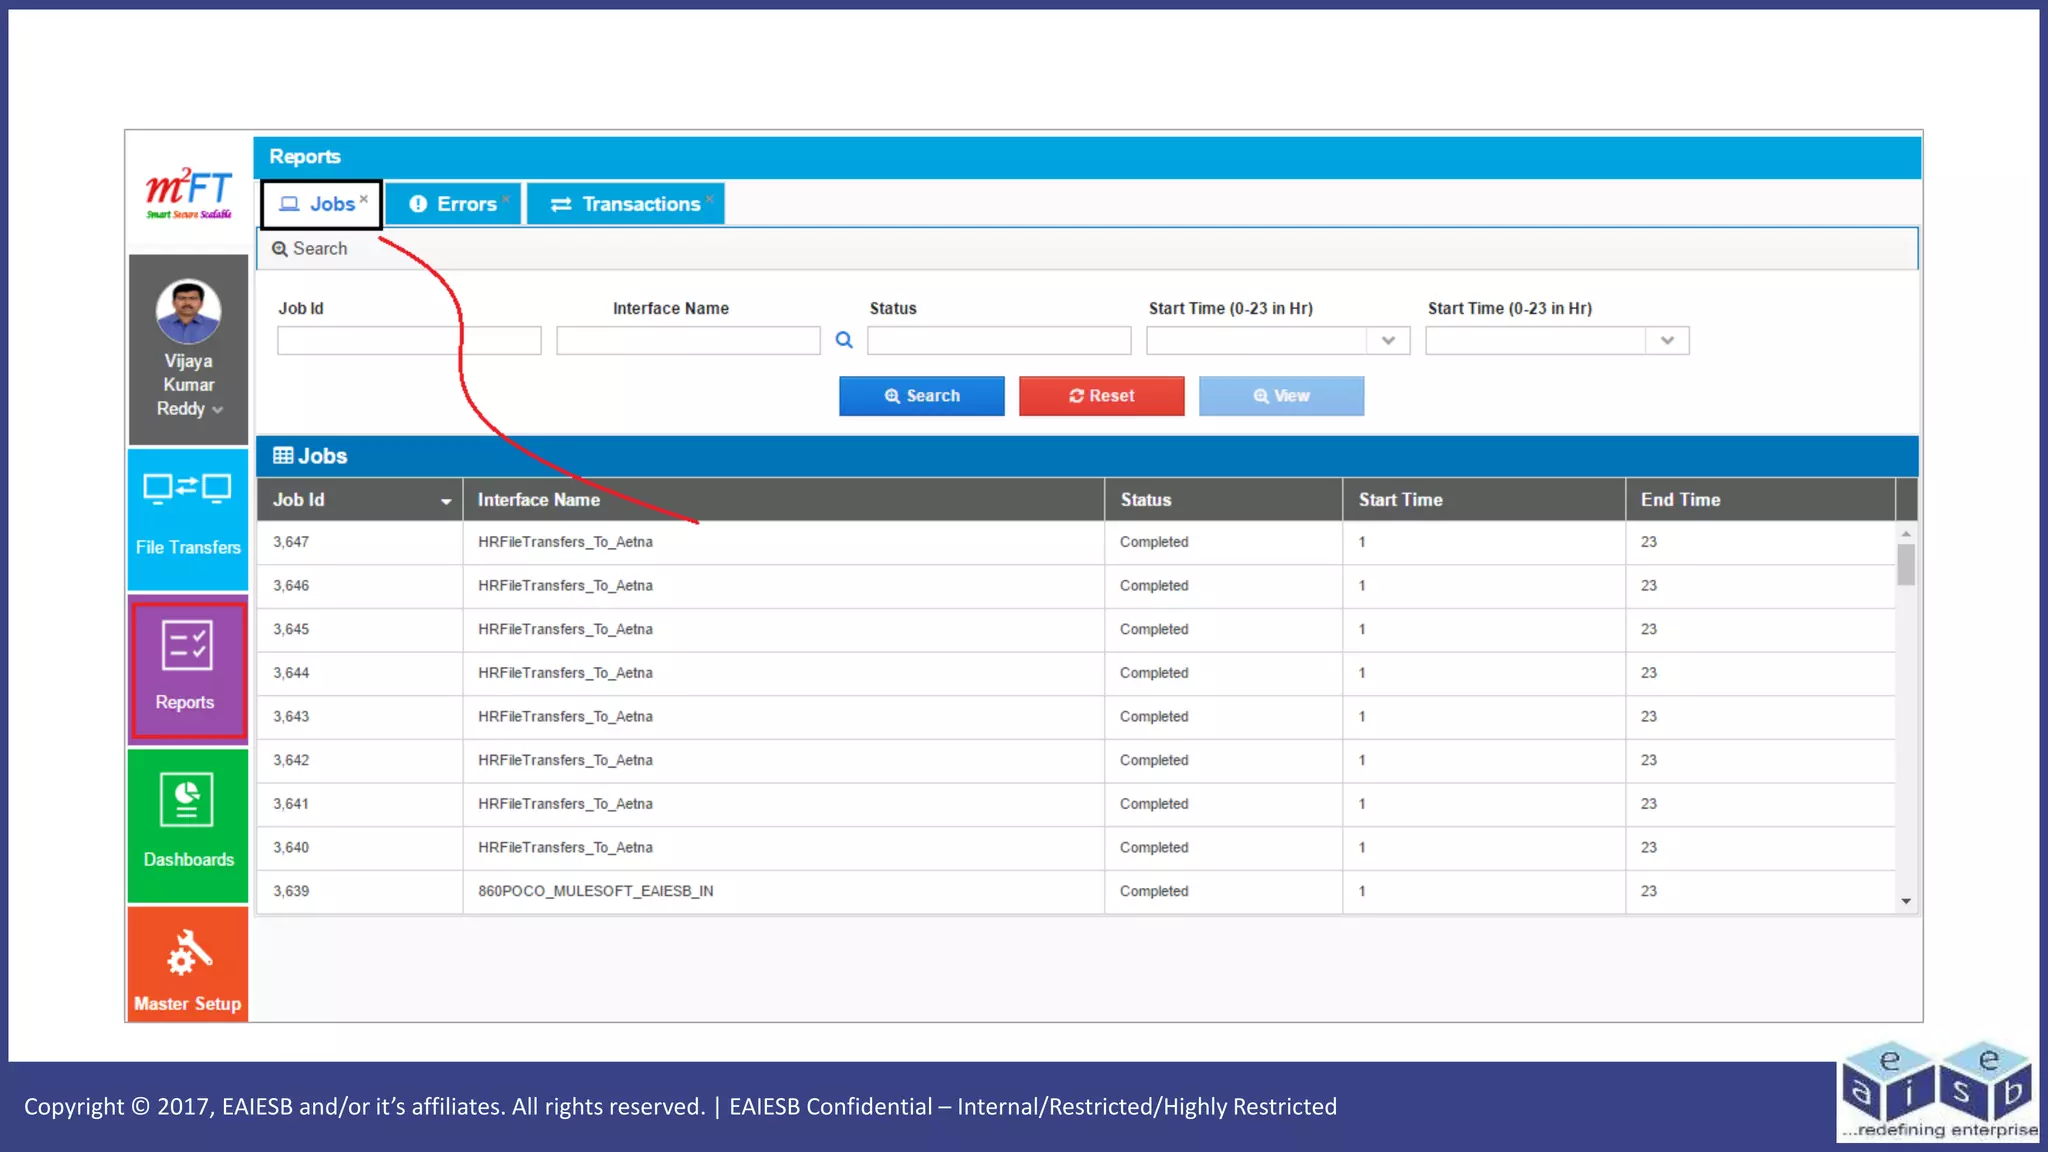Click the magnifier icon beside Interface Name

[844, 340]
